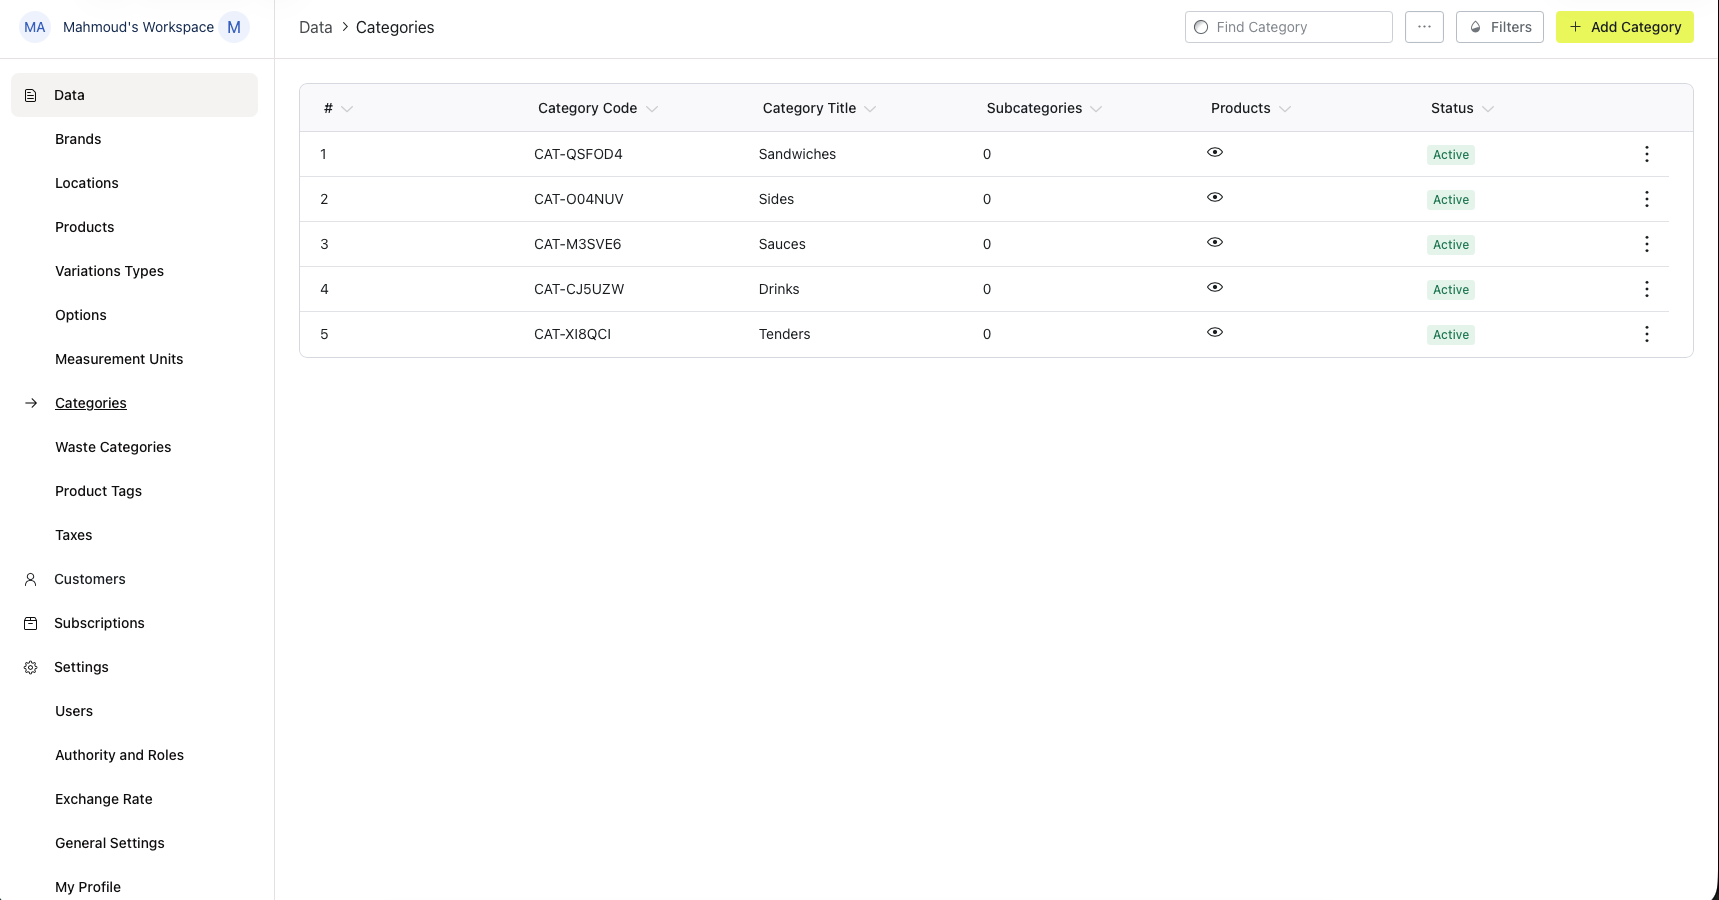The width and height of the screenshot is (1719, 900).
Task: Open Measurement Units page
Action: [119, 359]
